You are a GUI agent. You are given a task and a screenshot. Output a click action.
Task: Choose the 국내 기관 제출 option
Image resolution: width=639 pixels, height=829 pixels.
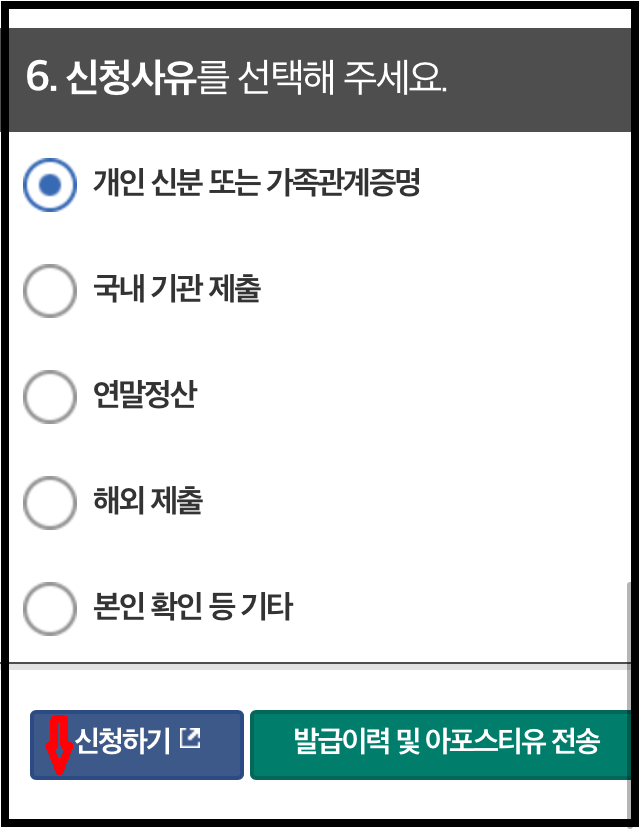pyautogui.click(x=49, y=290)
